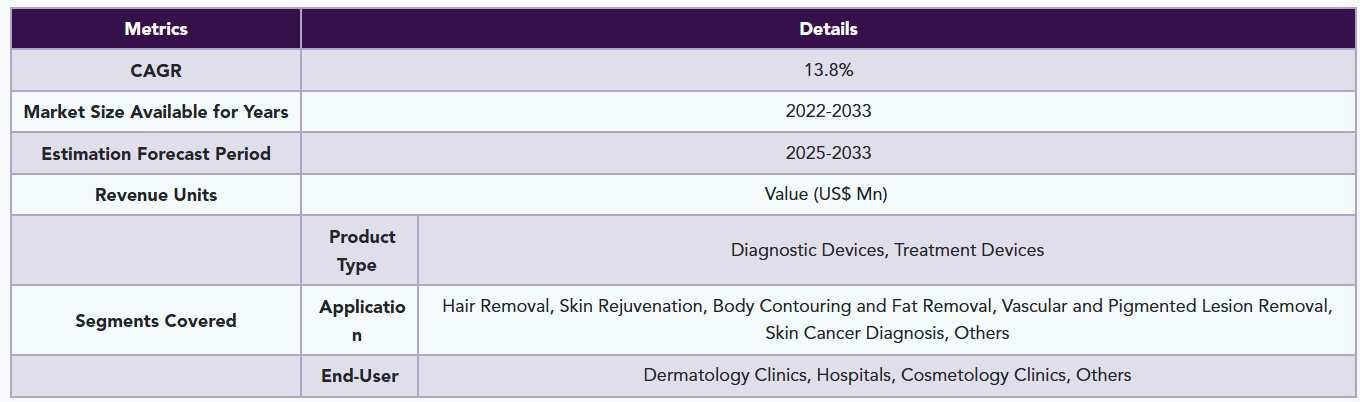Image resolution: width=1360 pixels, height=402 pixels.
Task: Click the Skin Cancer Diagnosis, Others line
Action: click(887, 333)
